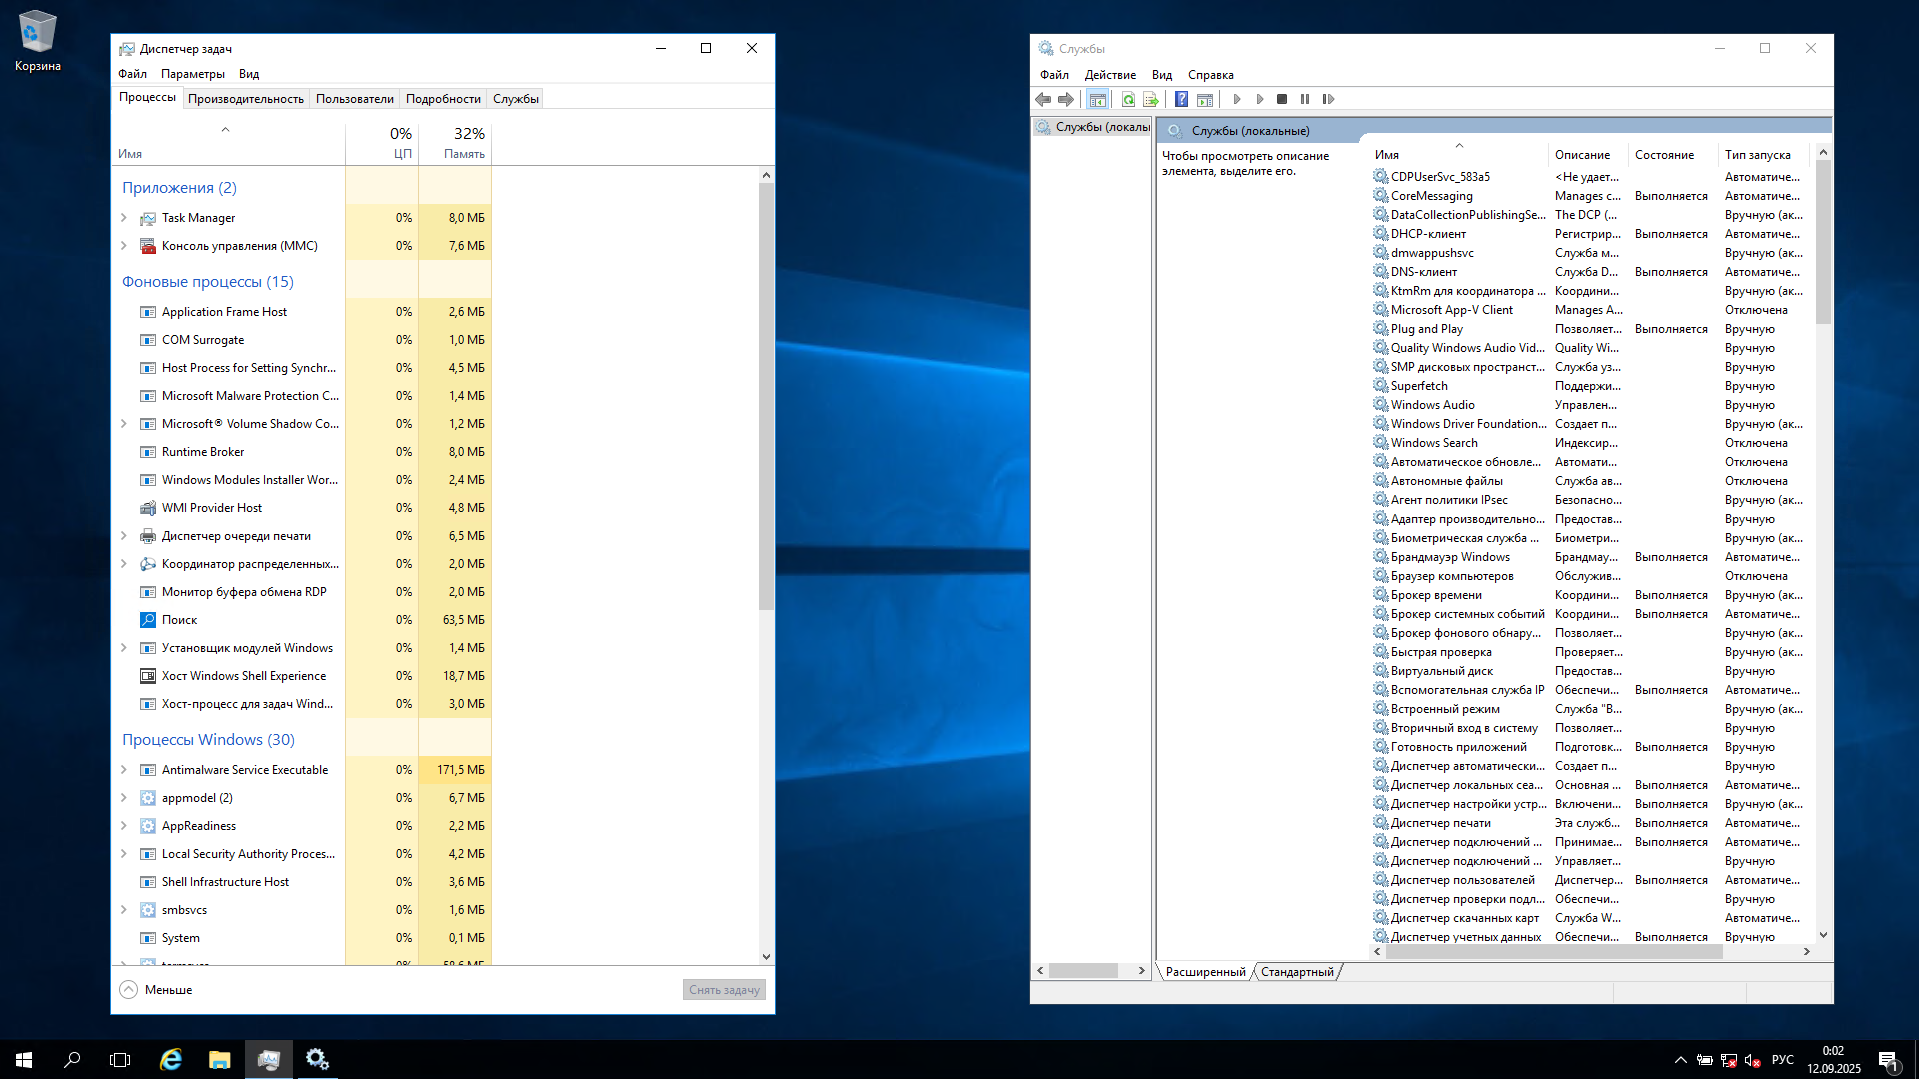
Task: Click the Поиск process icon
Action: pos(148,620)
